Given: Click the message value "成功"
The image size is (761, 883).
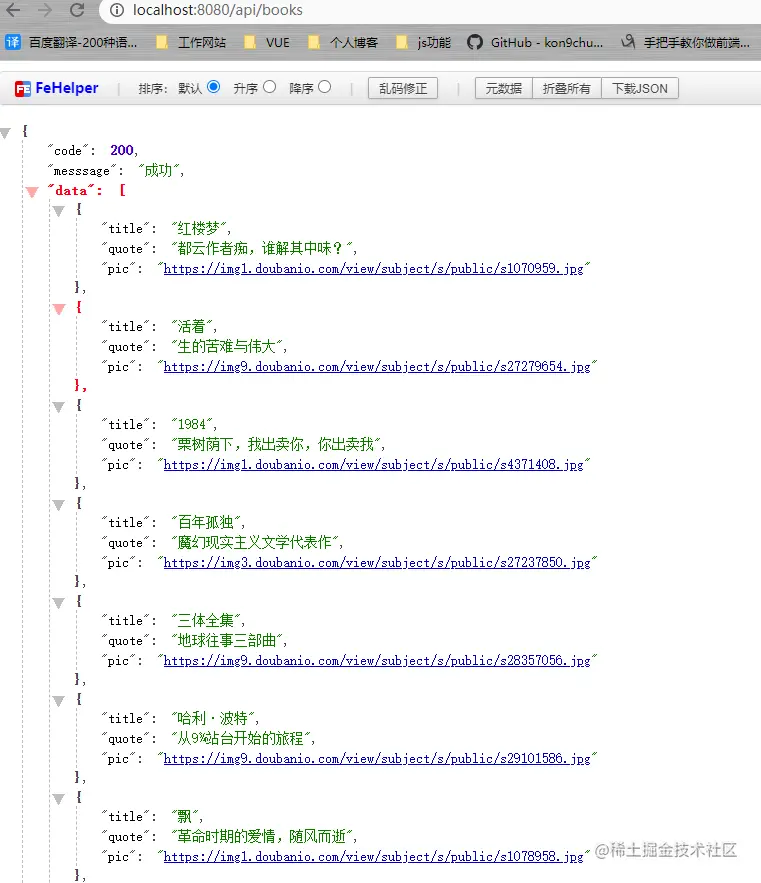Looking at the screenshot, I should [159, 170].
